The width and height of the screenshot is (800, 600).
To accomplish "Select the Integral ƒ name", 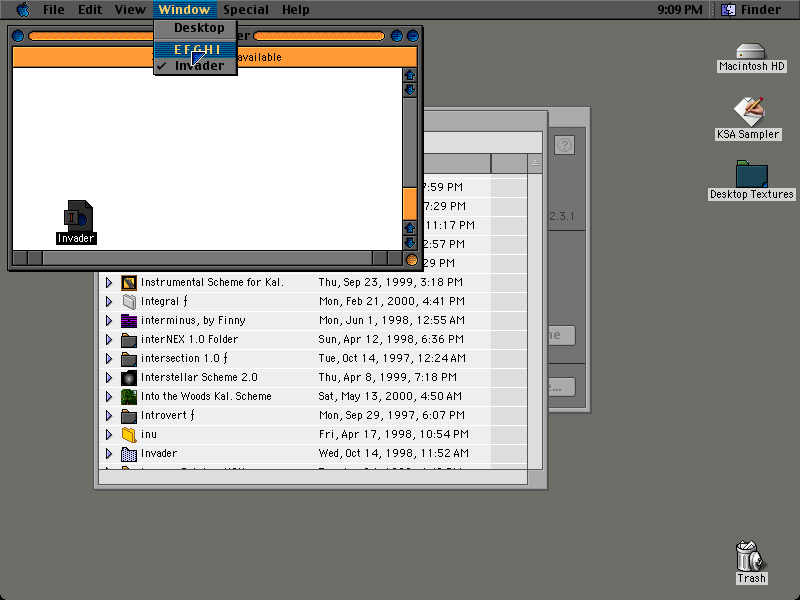I will [164, 301].
